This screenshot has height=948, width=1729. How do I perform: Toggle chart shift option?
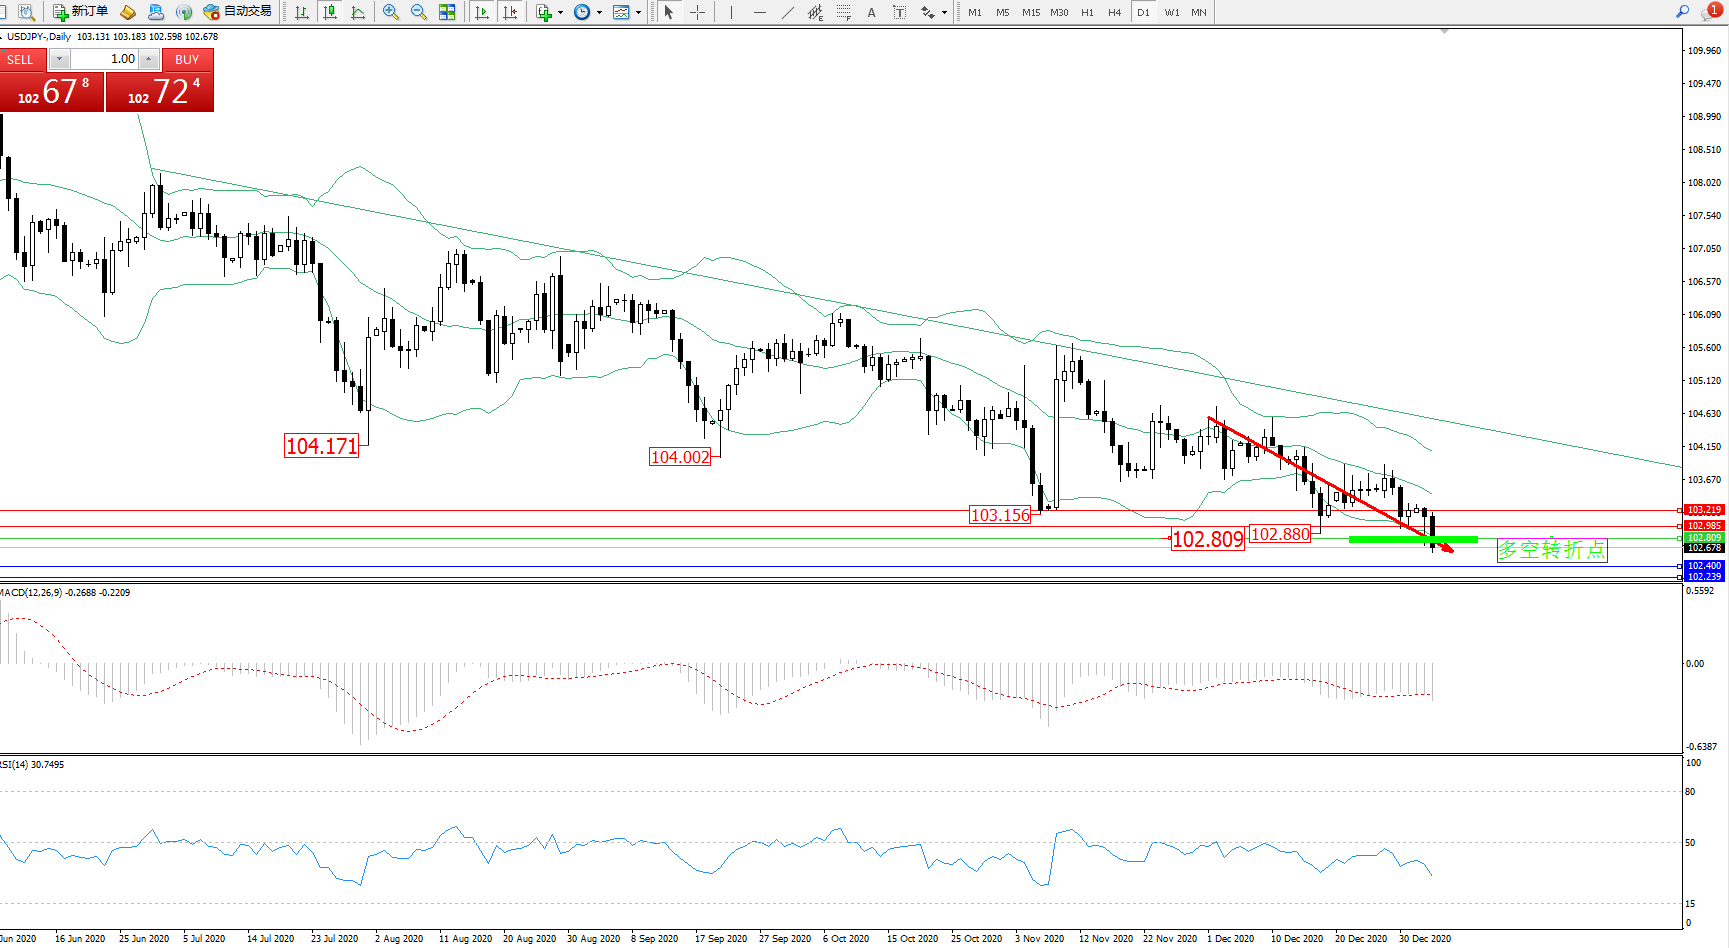pos(510,12)
